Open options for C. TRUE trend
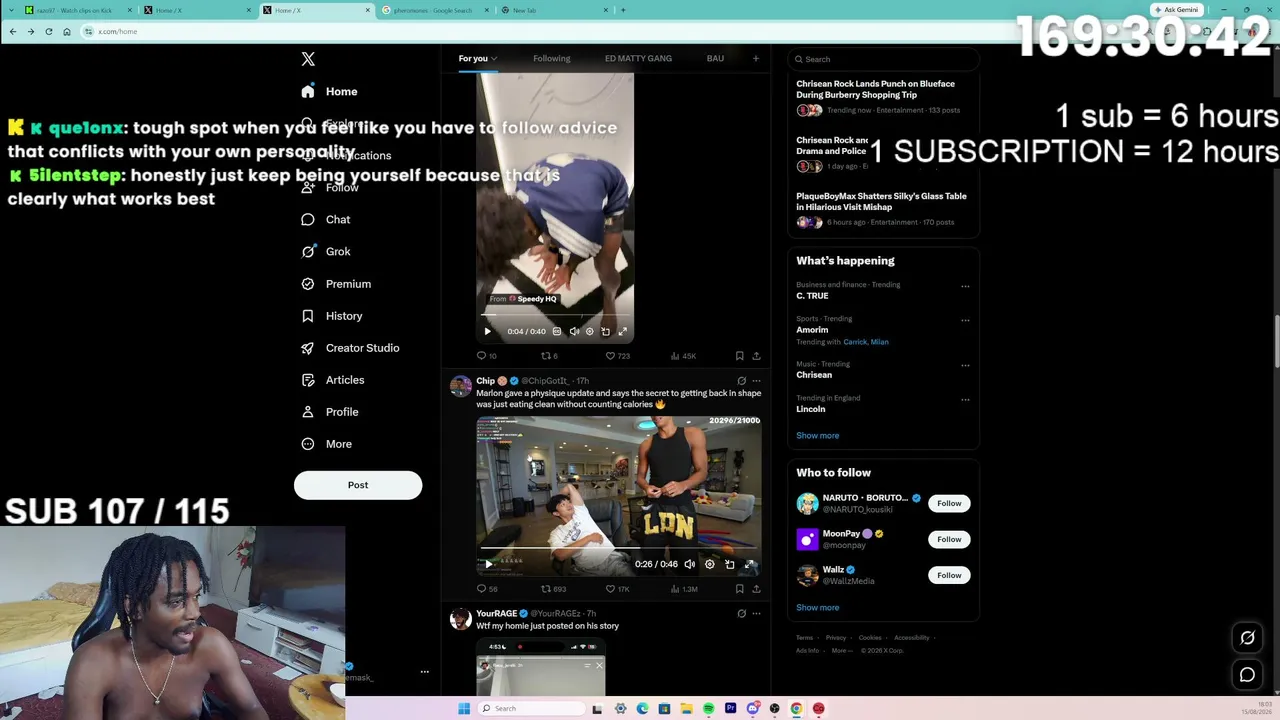Screen dimensions: 1280x720 (x=965, y=287)
